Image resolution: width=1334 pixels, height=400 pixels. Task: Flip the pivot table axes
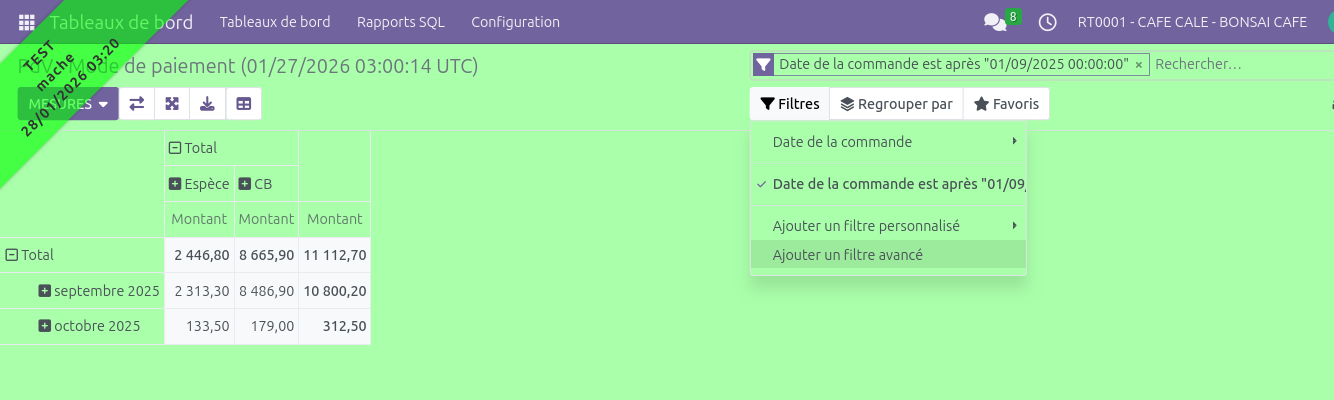coord(137,103)
